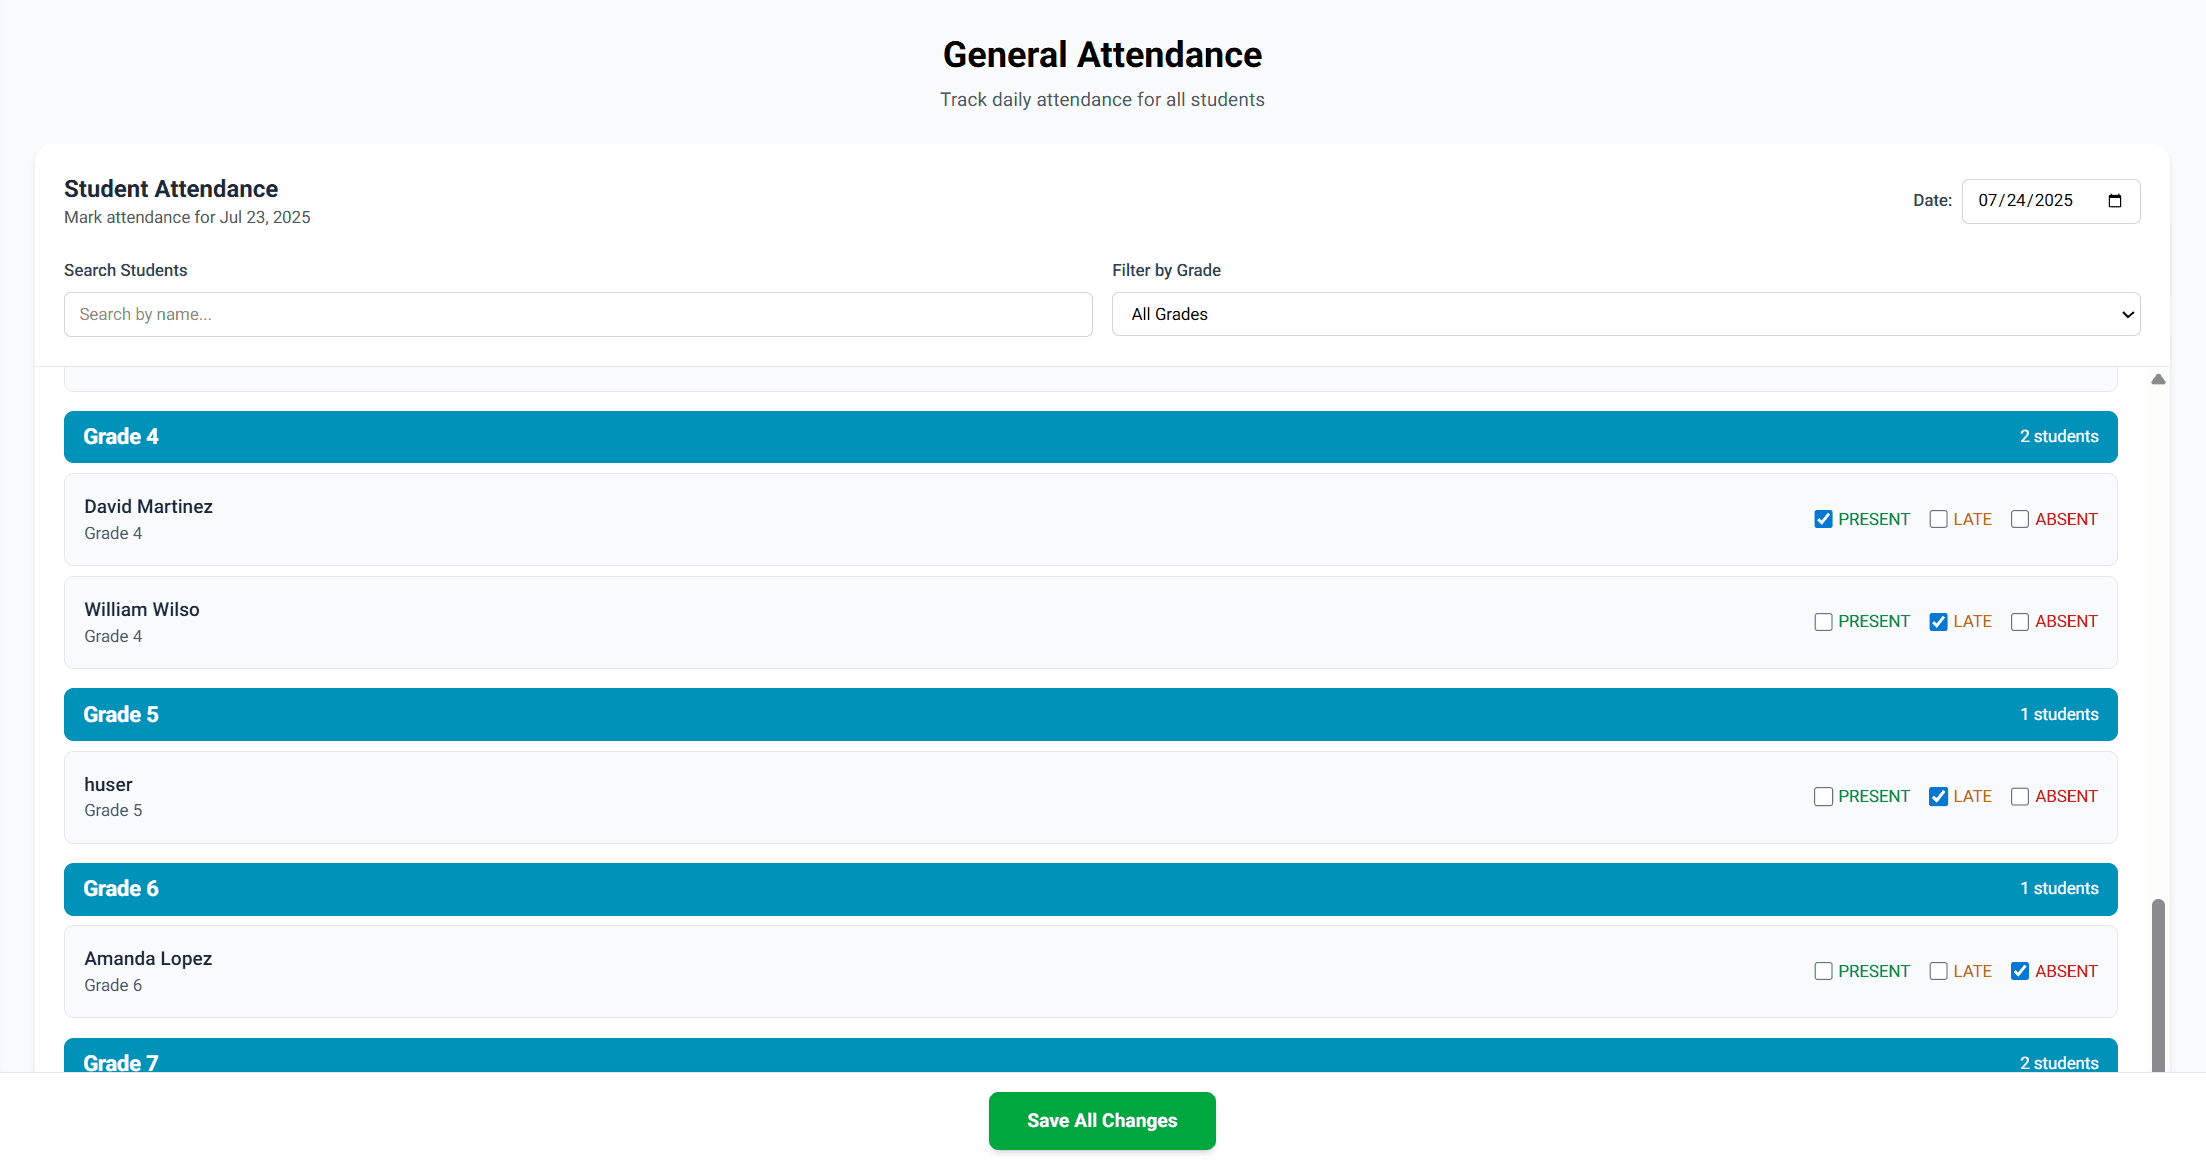
Task: Check PRESENT for William Wilso
Action: click(x=1823, y=622)
